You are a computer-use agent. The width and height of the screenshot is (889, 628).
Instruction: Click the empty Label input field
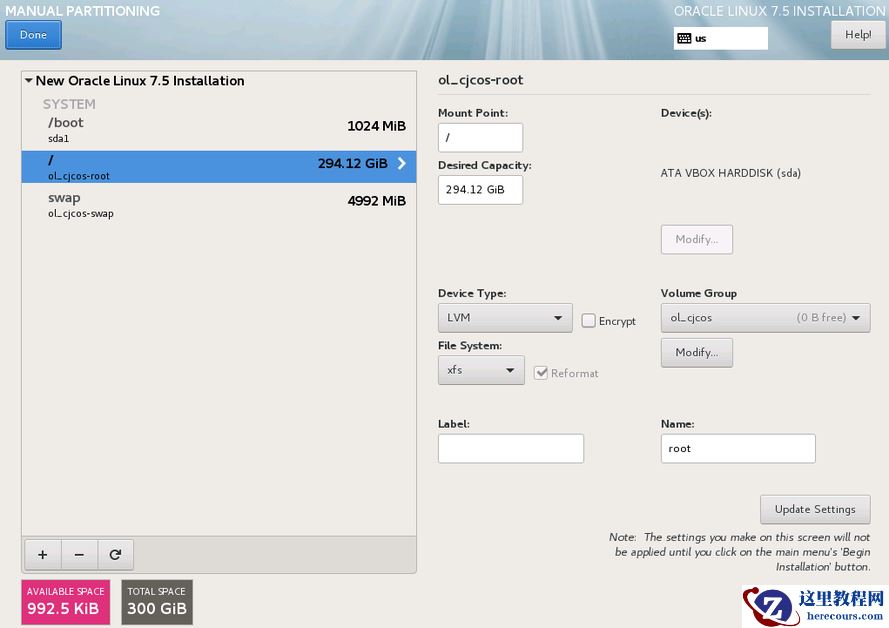(510, 448)
